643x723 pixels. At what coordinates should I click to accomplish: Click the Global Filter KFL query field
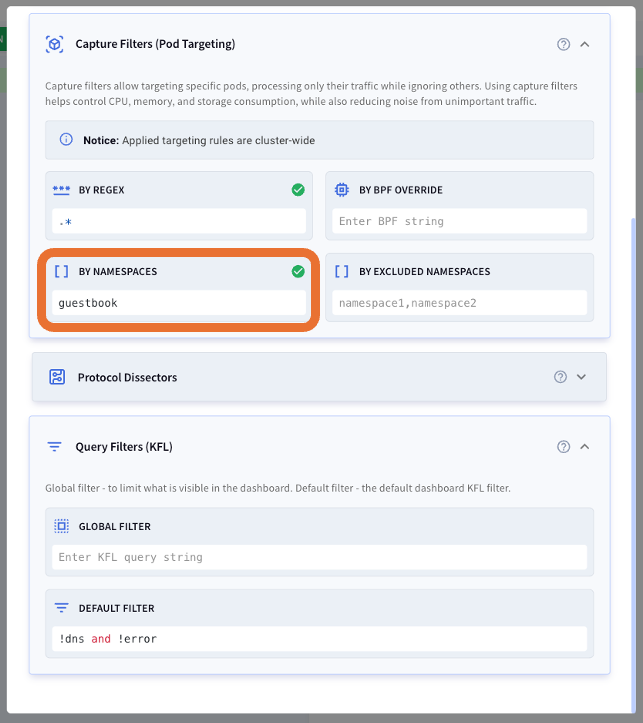(x=319, y=557)
